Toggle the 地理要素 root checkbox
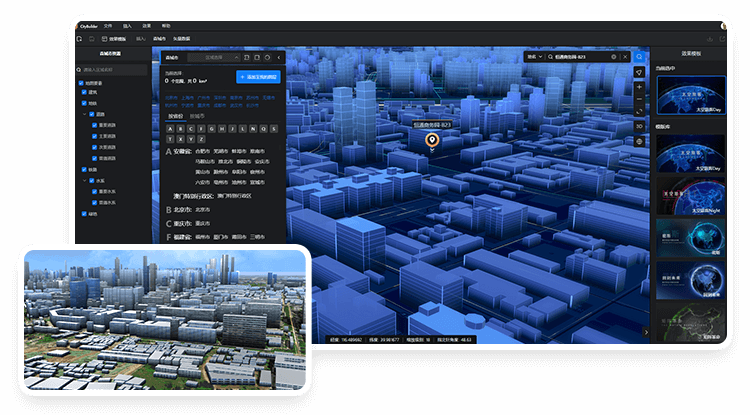750x415 pixels. click(x=83, y=82)
